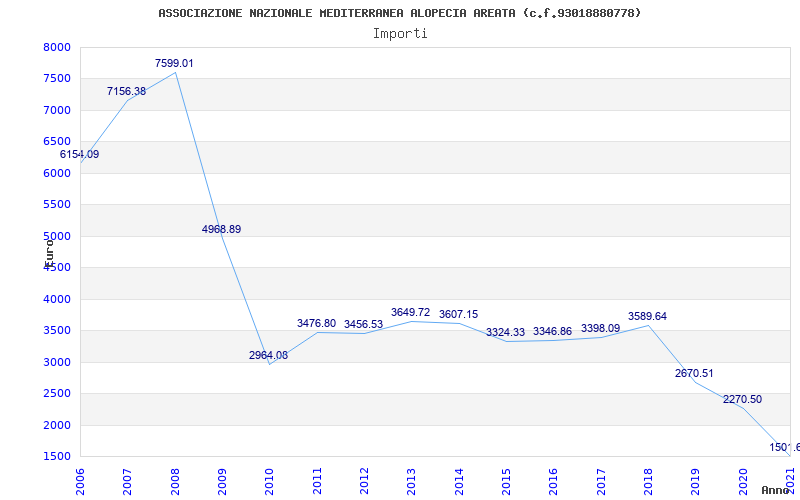Click the x-axis year 2020
This screenshot has height=500, width=800.
(743, 482)
